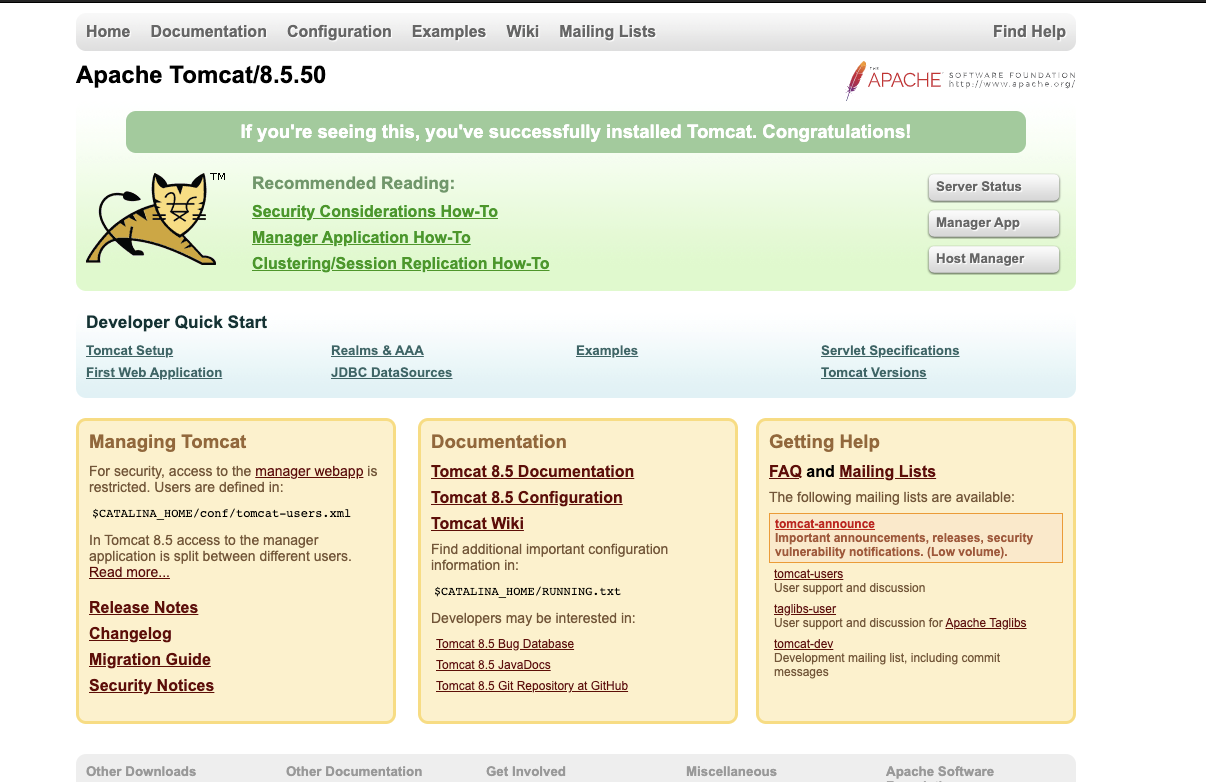
Task: Open the Realms & AAA link
Action: coord(377,350)
